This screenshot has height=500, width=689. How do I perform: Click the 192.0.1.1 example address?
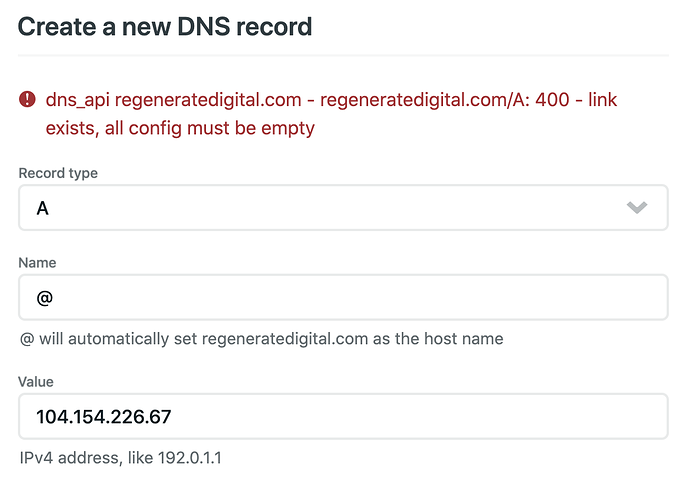click(x=189, y=458)
